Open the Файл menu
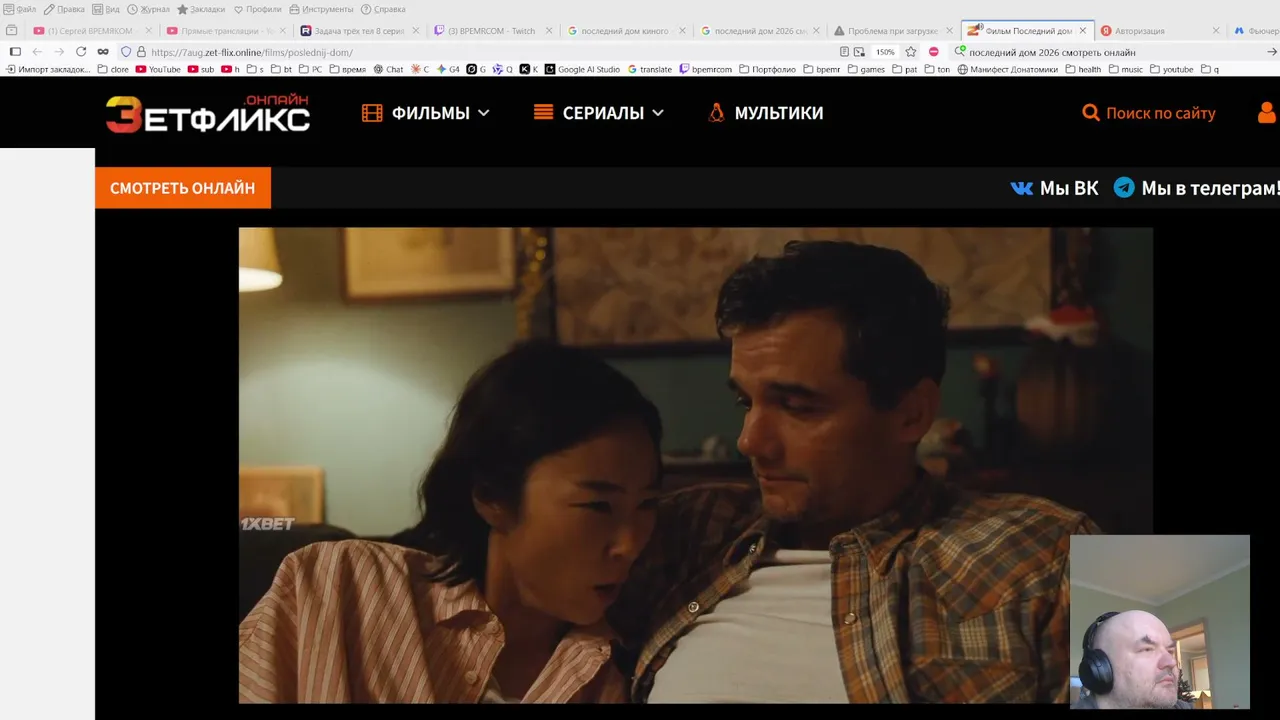Viewport: 1280px width, 720px height. (20, 9)
